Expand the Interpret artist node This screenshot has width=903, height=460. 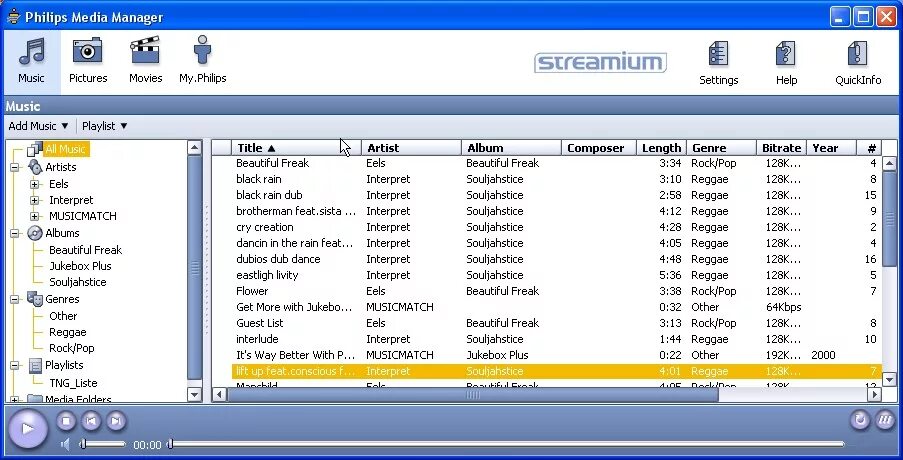35,200
